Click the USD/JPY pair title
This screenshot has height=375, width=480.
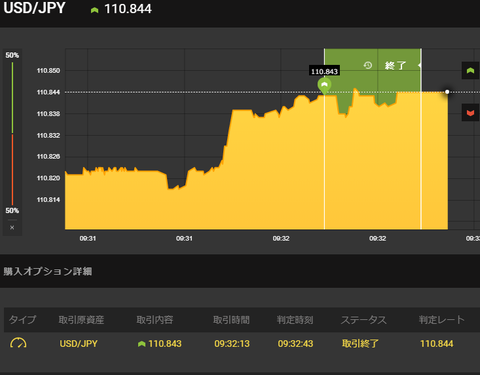click(x=34, y=8)
